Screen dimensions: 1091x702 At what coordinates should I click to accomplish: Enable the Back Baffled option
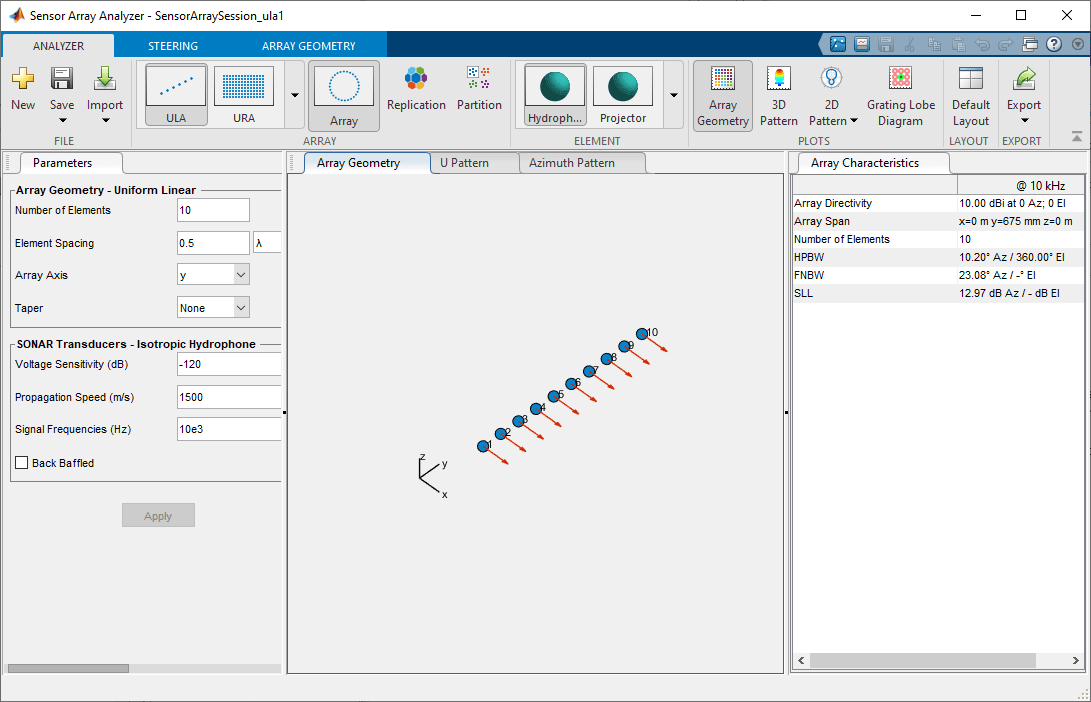(x=21, y=462)
